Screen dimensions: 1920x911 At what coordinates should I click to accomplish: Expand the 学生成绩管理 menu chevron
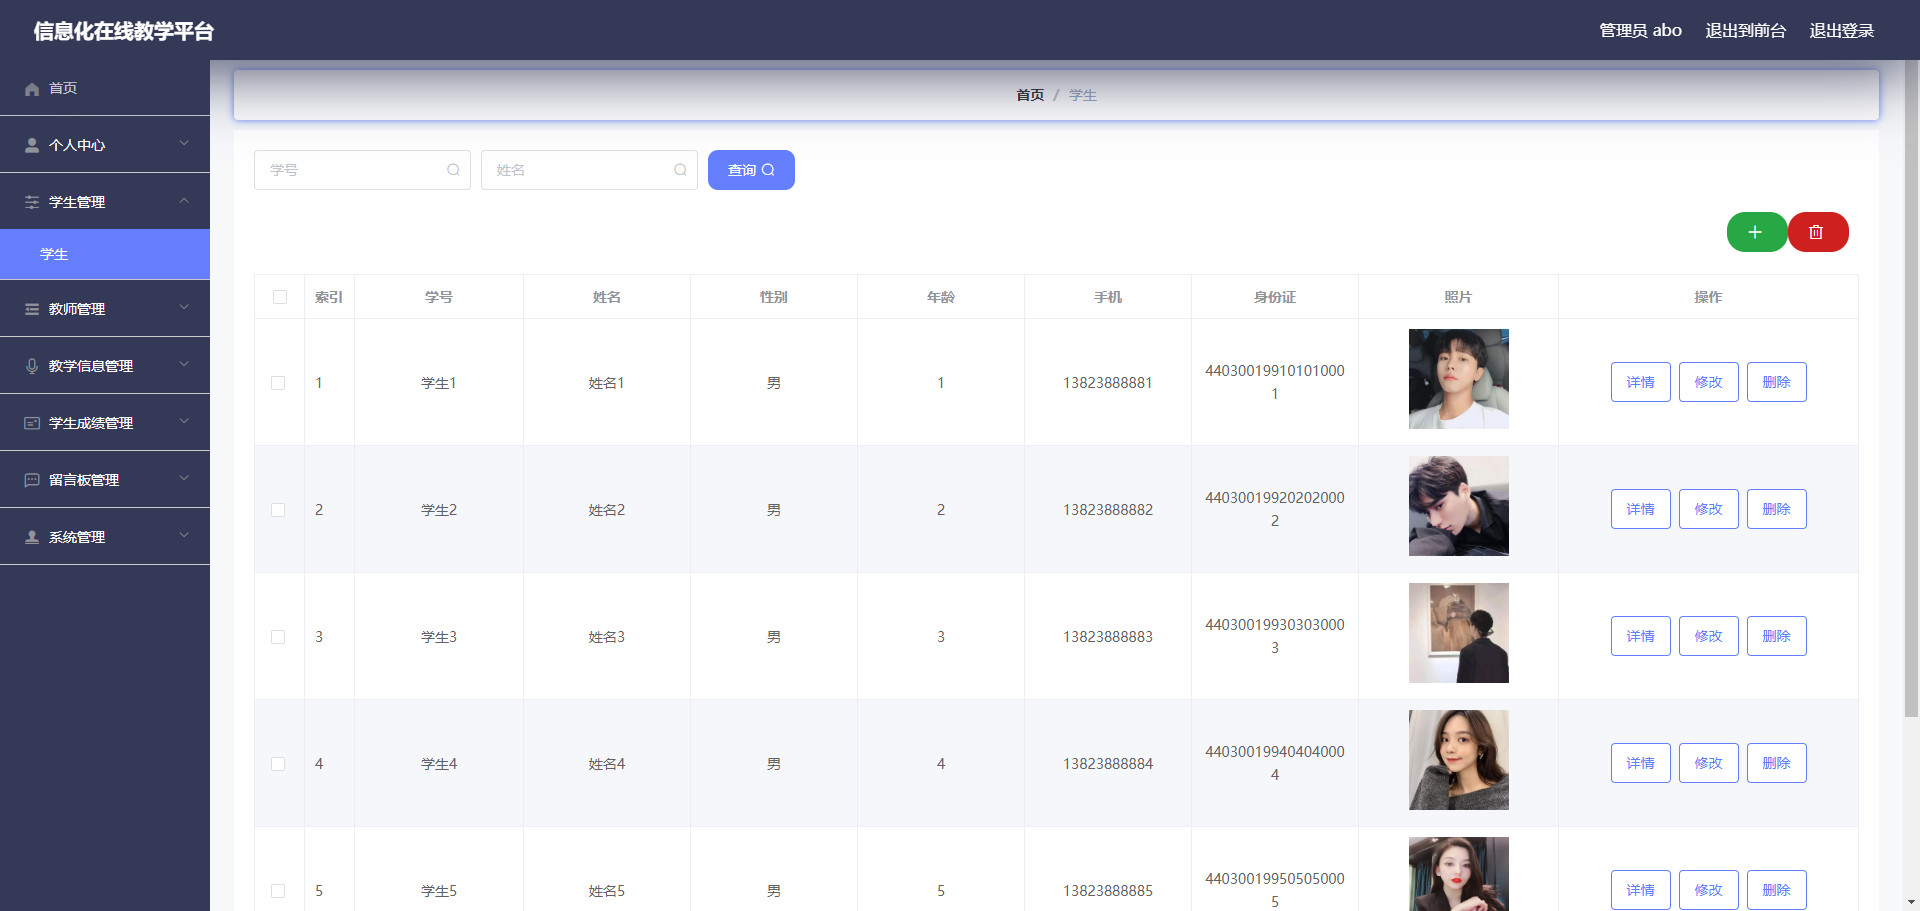coord(184,421)
